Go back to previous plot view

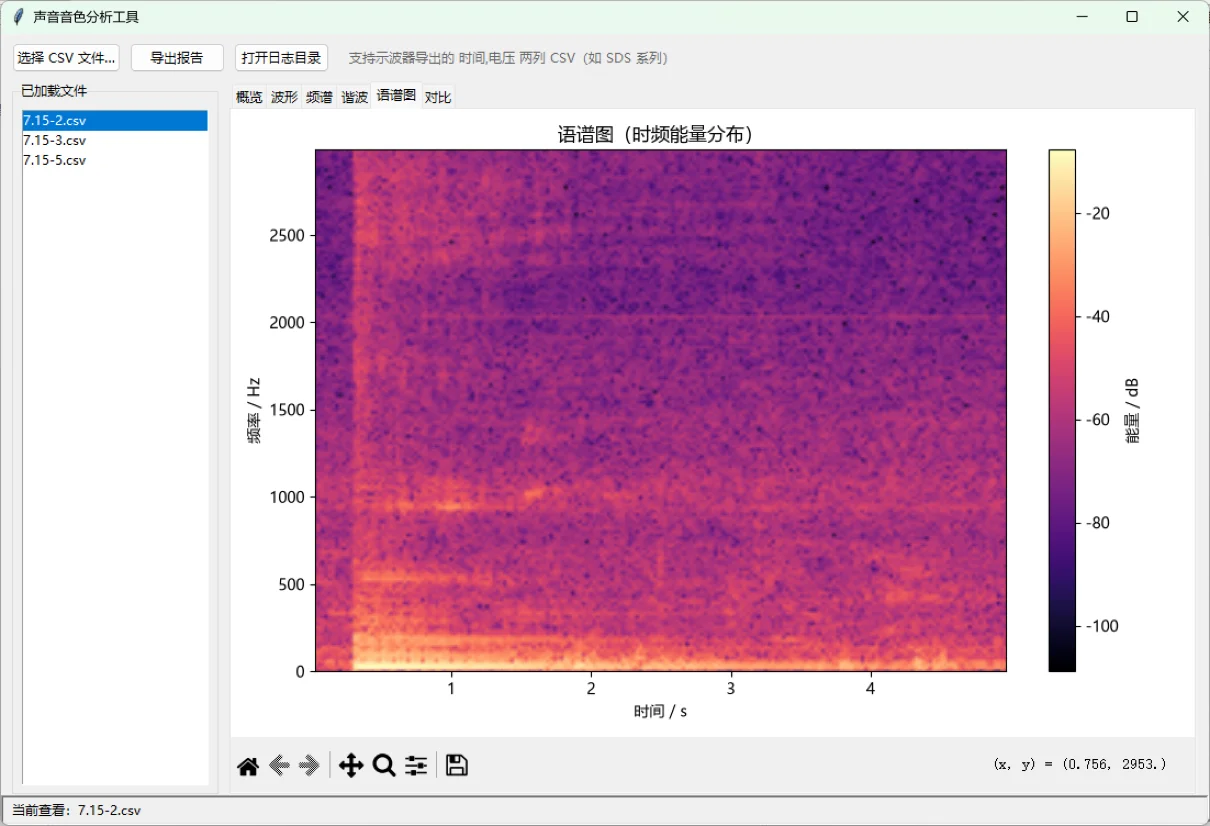279,766
